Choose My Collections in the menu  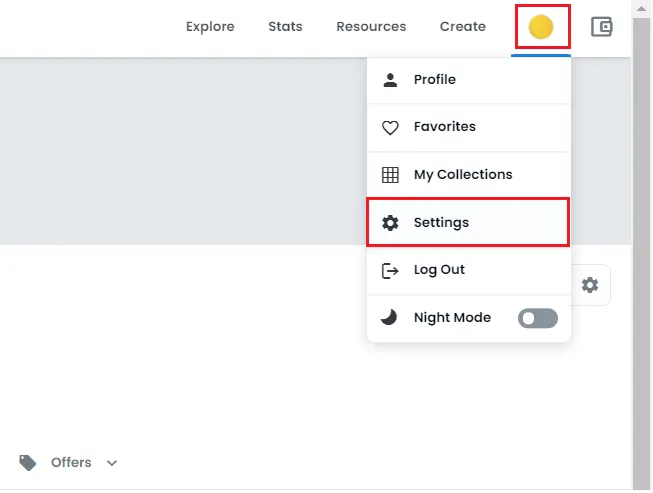pyautogui.click(x=462, y=175)
